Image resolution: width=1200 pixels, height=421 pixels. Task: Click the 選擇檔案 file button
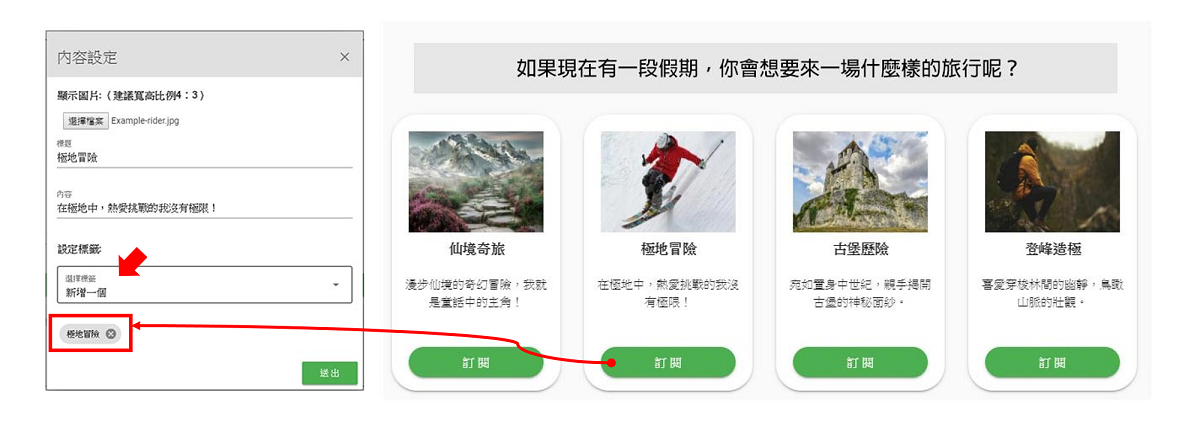pos(86,120)
